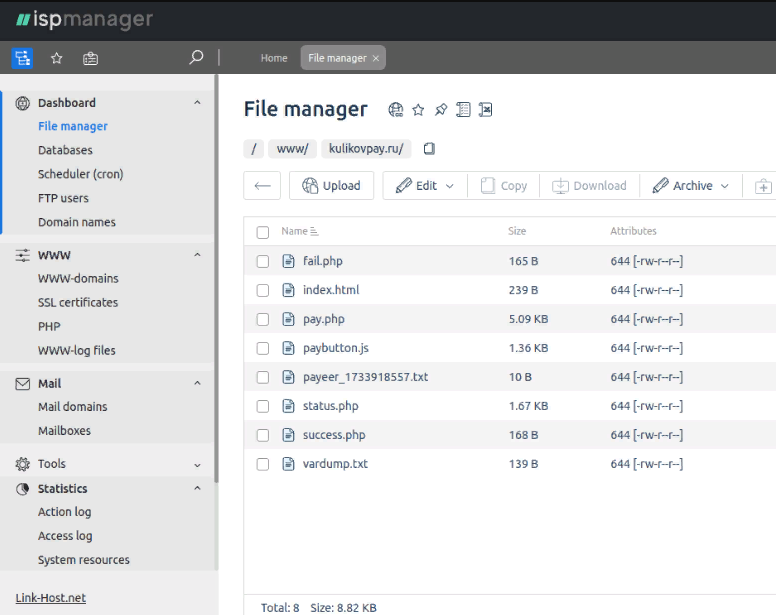Click the ispmanager logo

pos(84,20)
